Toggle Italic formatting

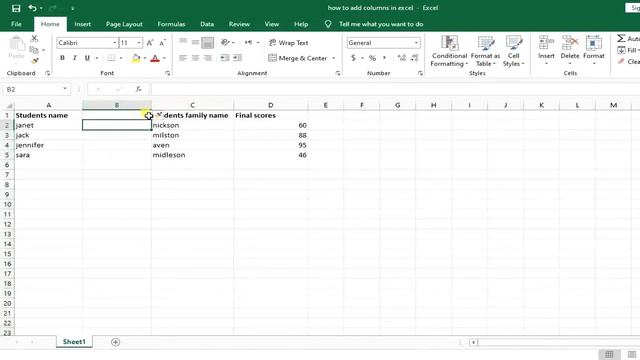pos(75,58)
